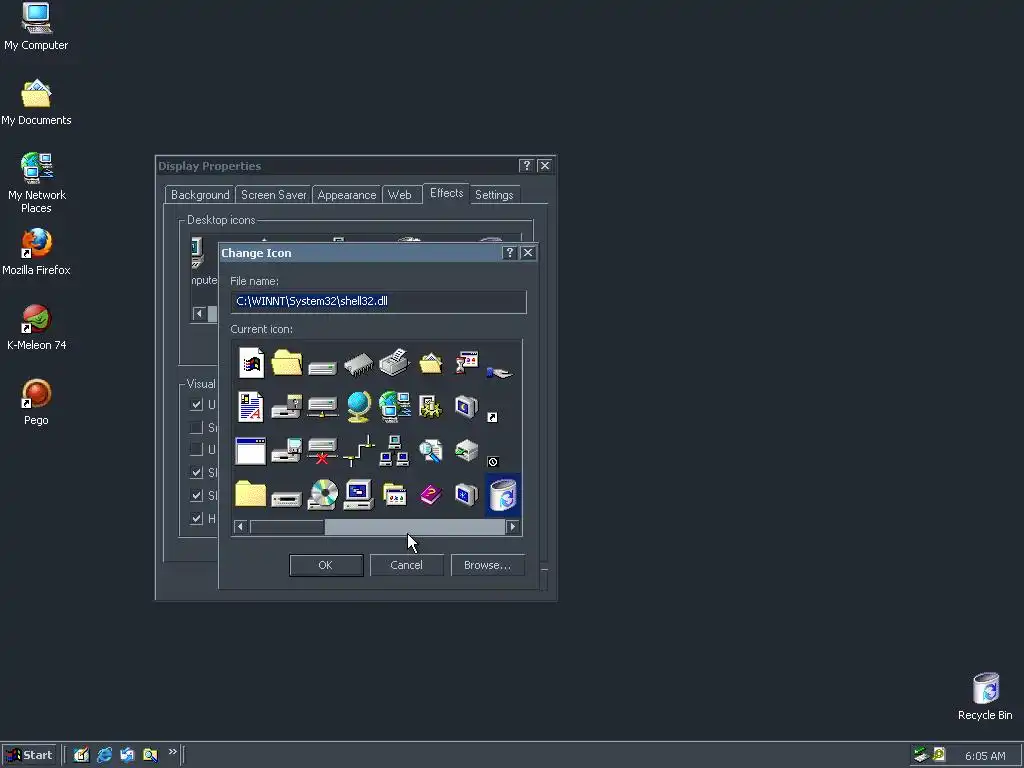Click the File name field with shell32.dll
The width and height of the screenshot is (1024, 768).
[379, 301]
